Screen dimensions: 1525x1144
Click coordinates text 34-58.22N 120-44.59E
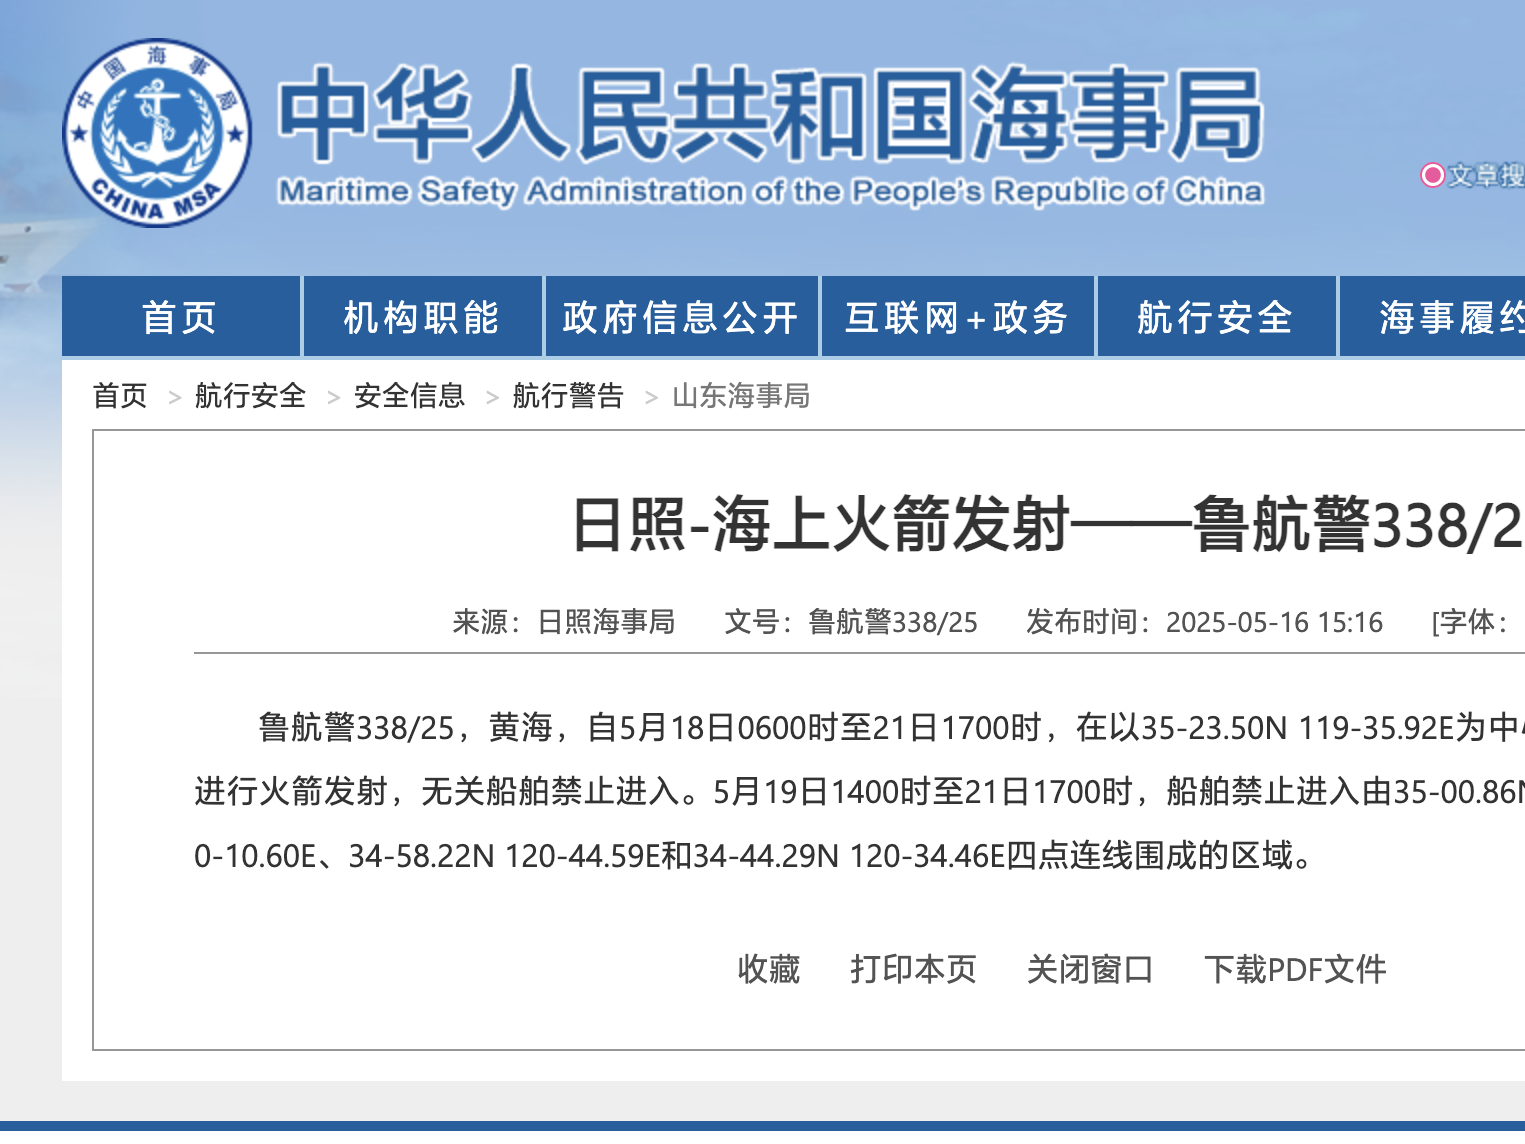pos(504,856)
